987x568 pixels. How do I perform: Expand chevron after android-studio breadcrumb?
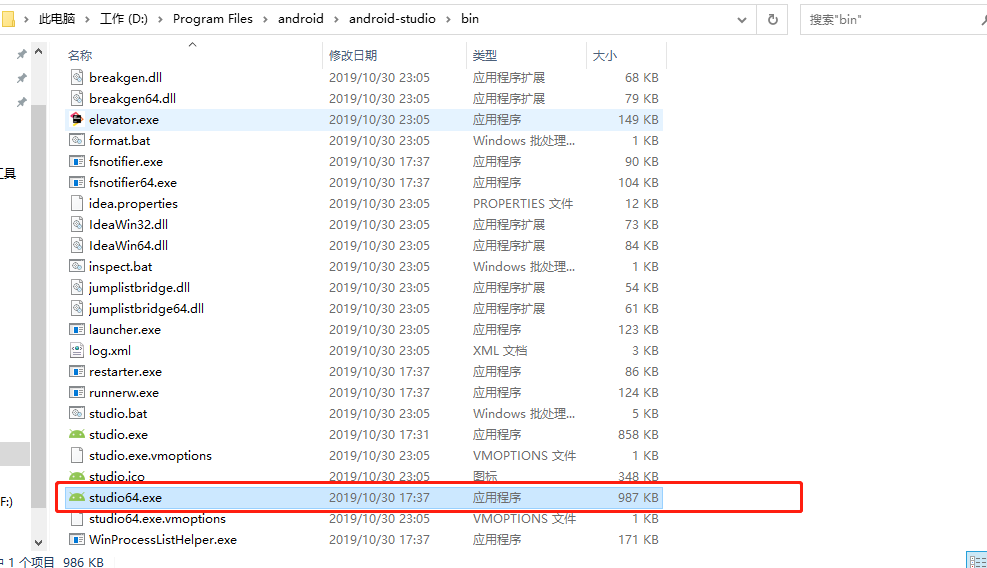[448, 20]
